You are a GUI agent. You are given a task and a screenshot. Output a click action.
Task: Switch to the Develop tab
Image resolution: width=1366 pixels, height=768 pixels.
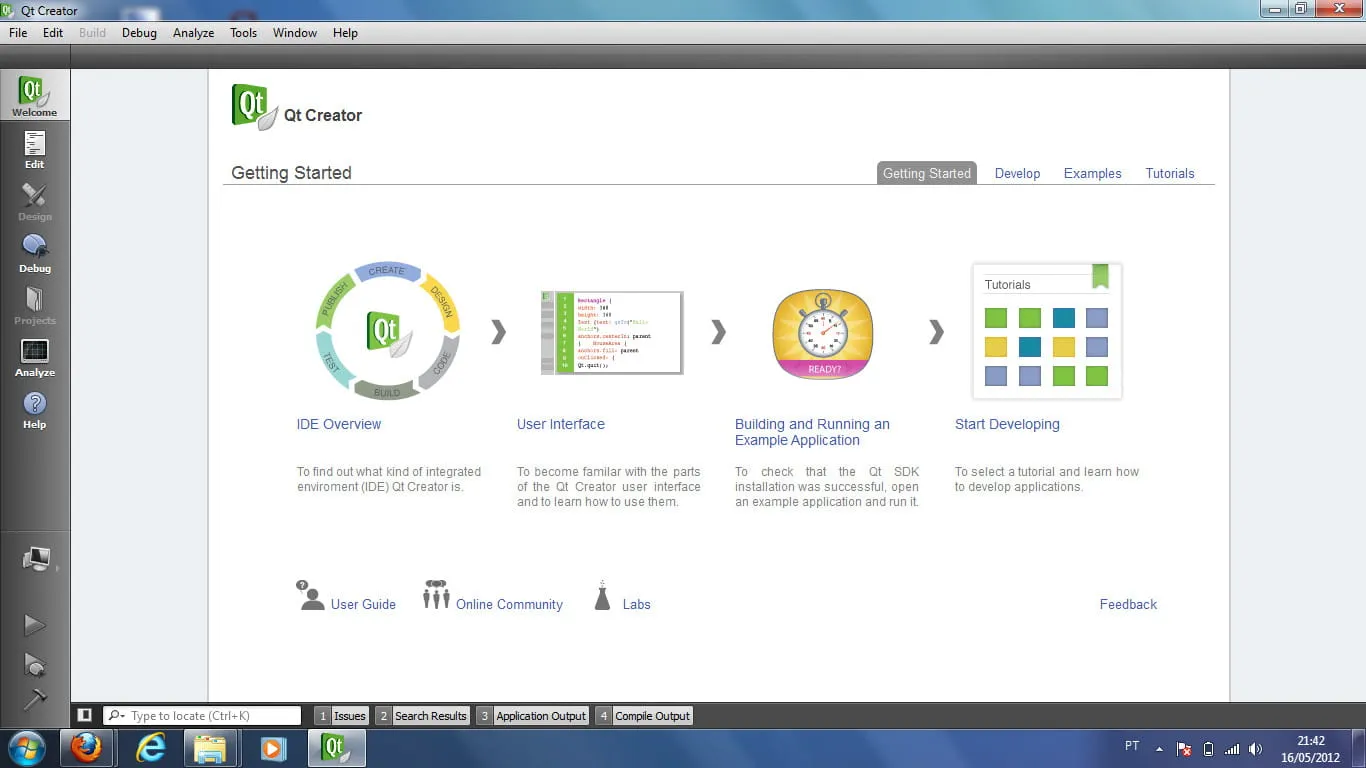click(1017, 173)
